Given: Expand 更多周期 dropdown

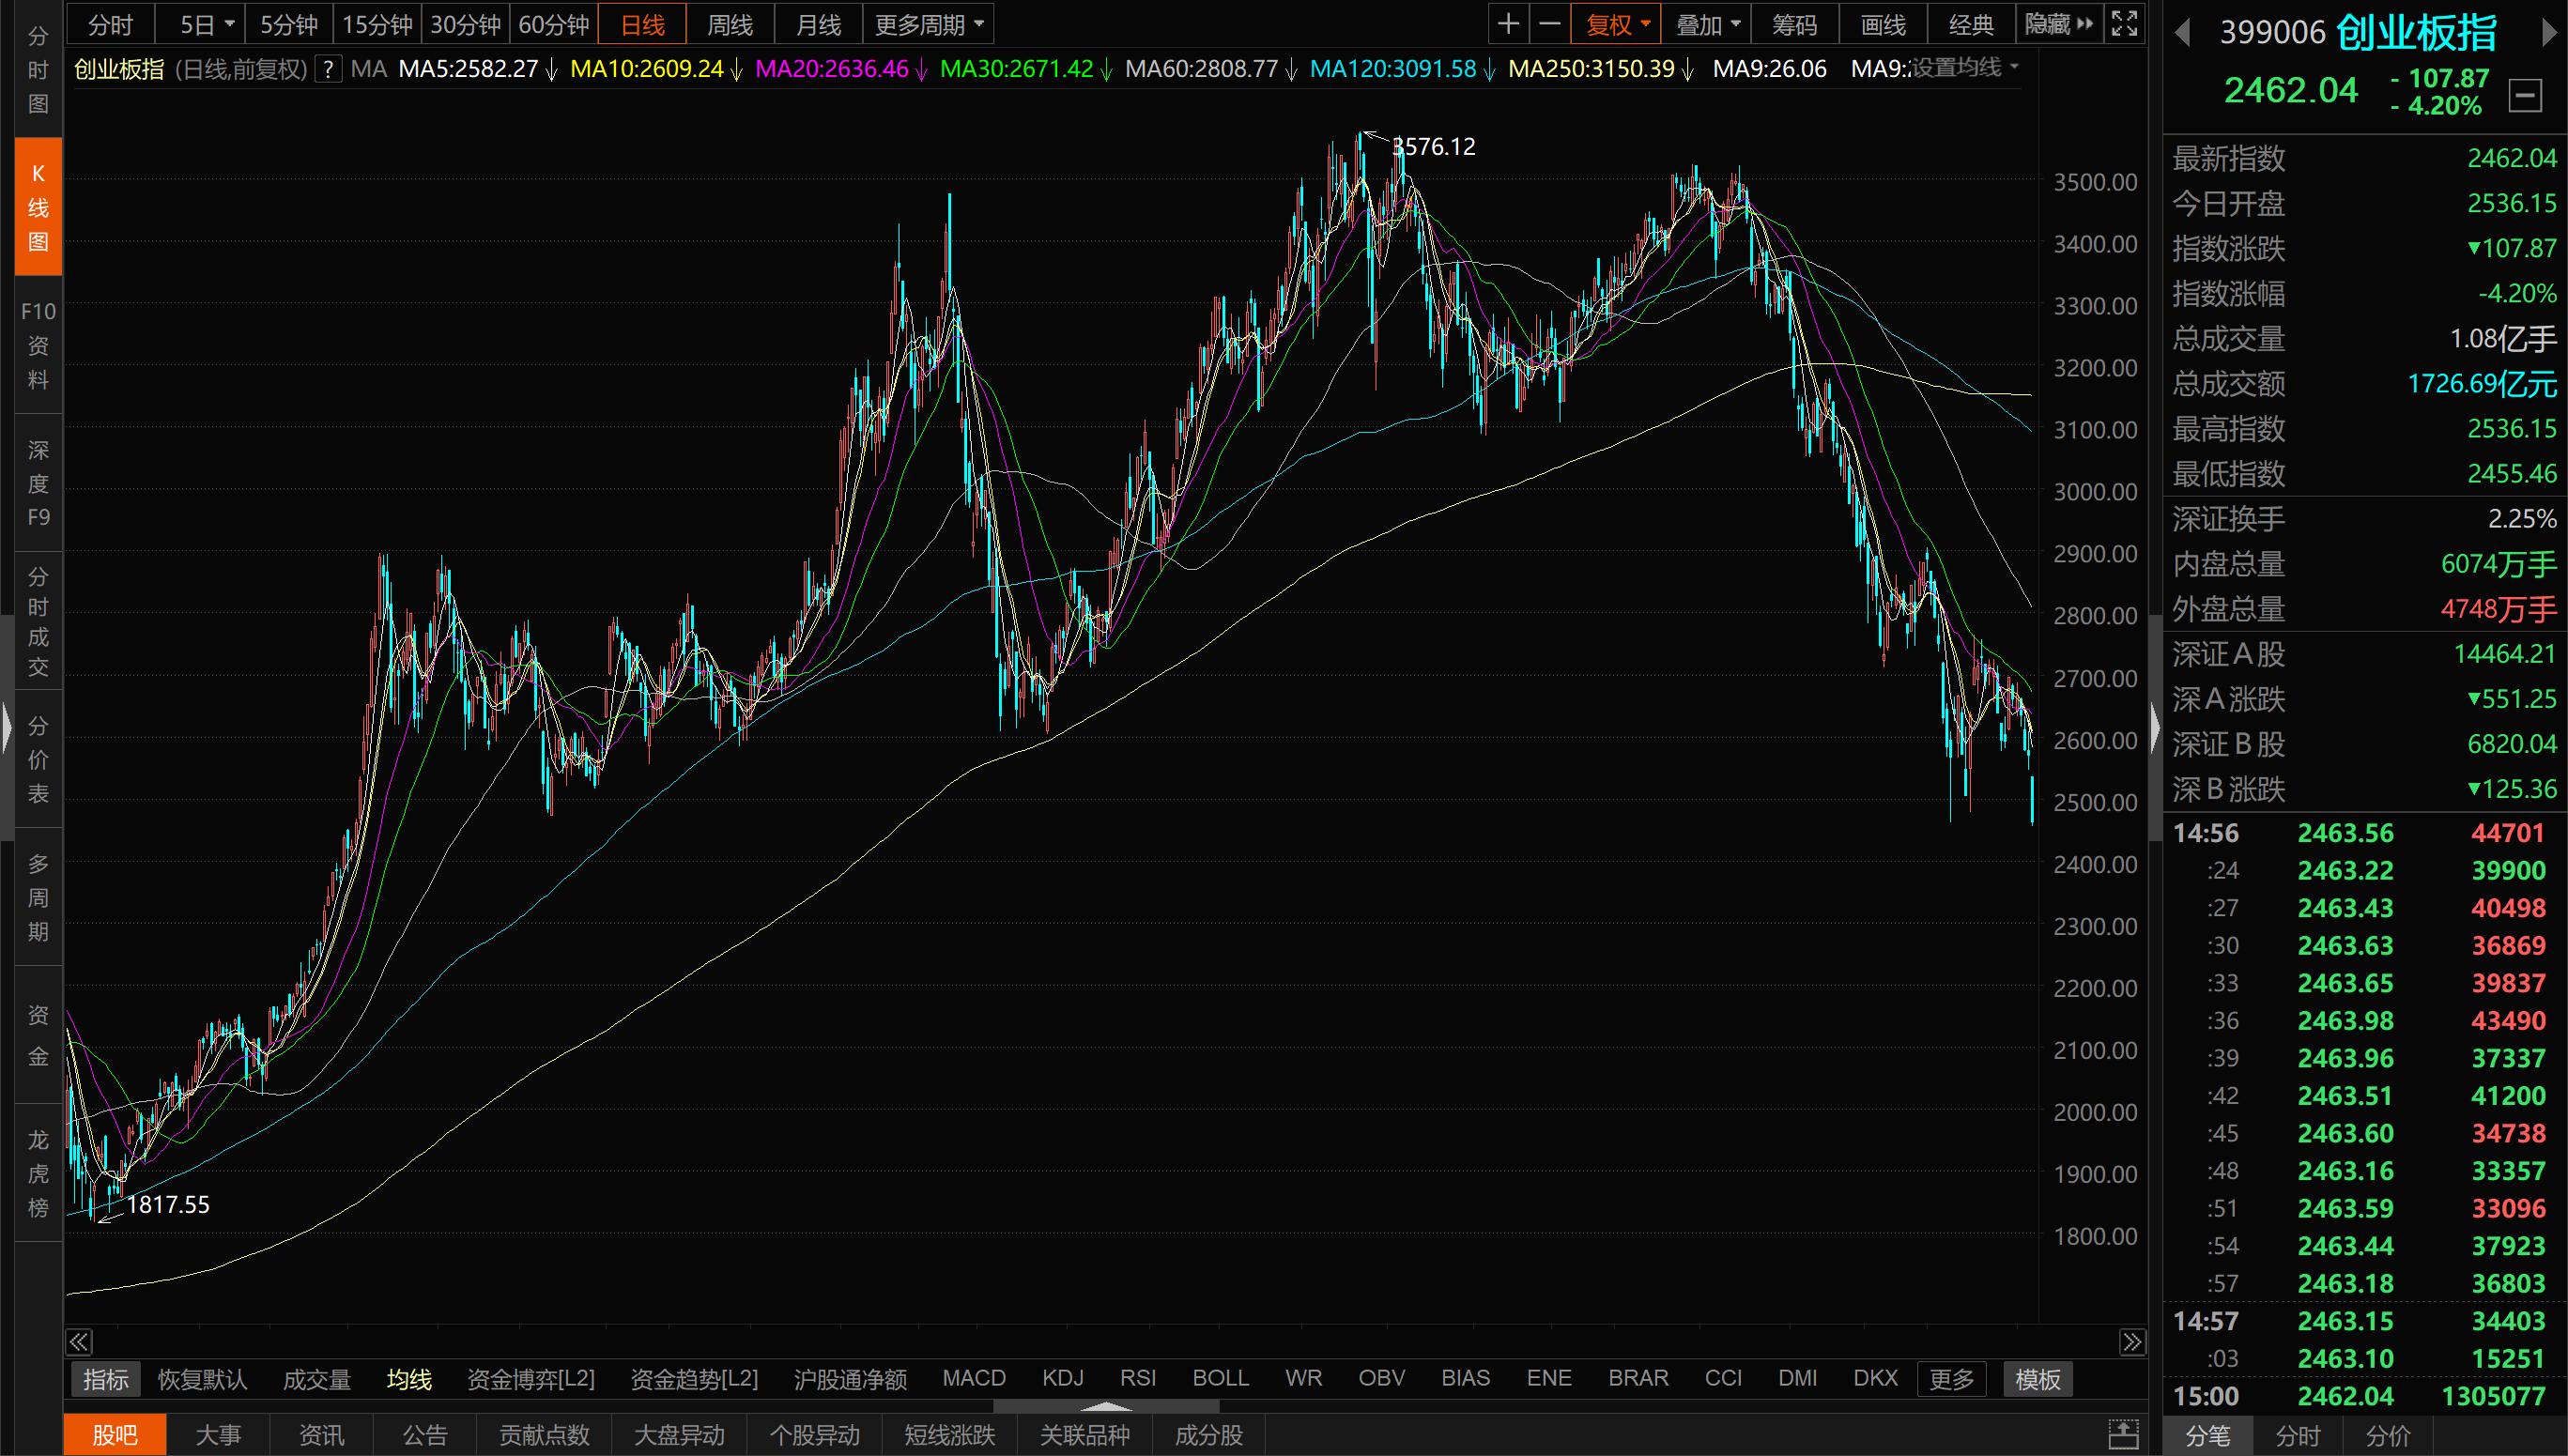Looking at the screenshot, I should pyautogui.click(x=928, y=24).
